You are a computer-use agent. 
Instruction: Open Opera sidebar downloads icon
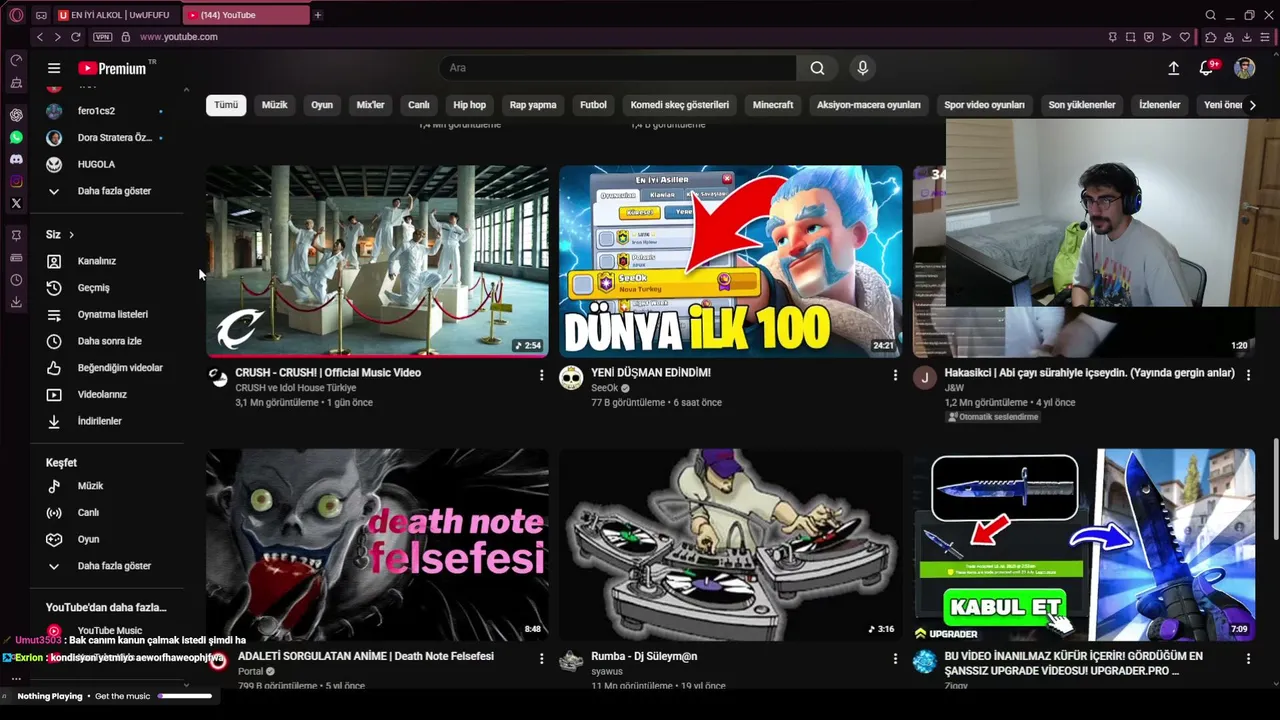(x=16, y=302)
